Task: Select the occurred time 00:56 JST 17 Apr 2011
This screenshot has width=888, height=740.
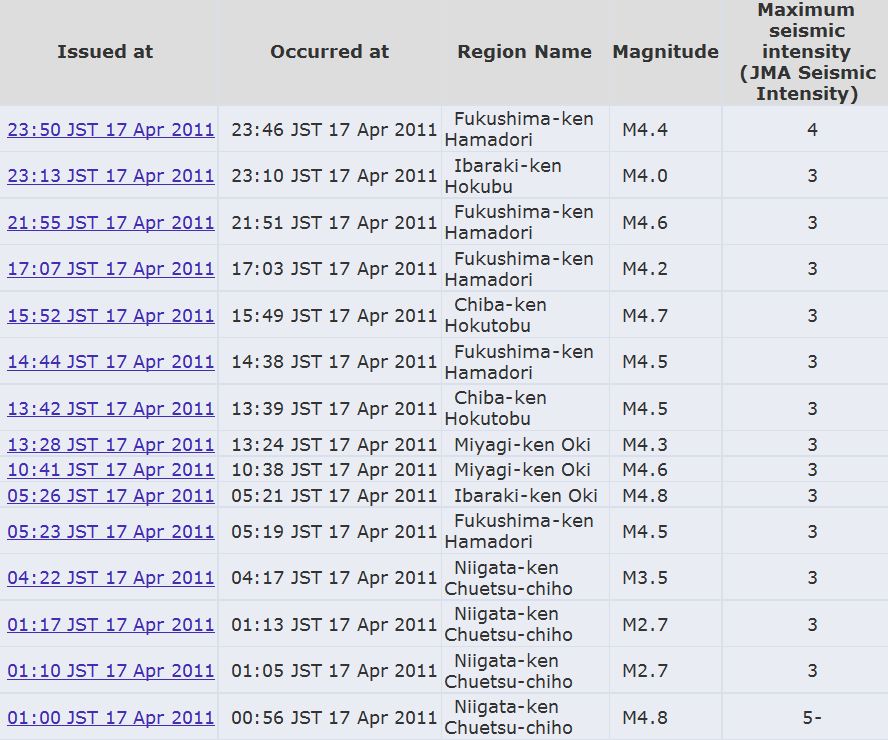Action: [334, 718]
